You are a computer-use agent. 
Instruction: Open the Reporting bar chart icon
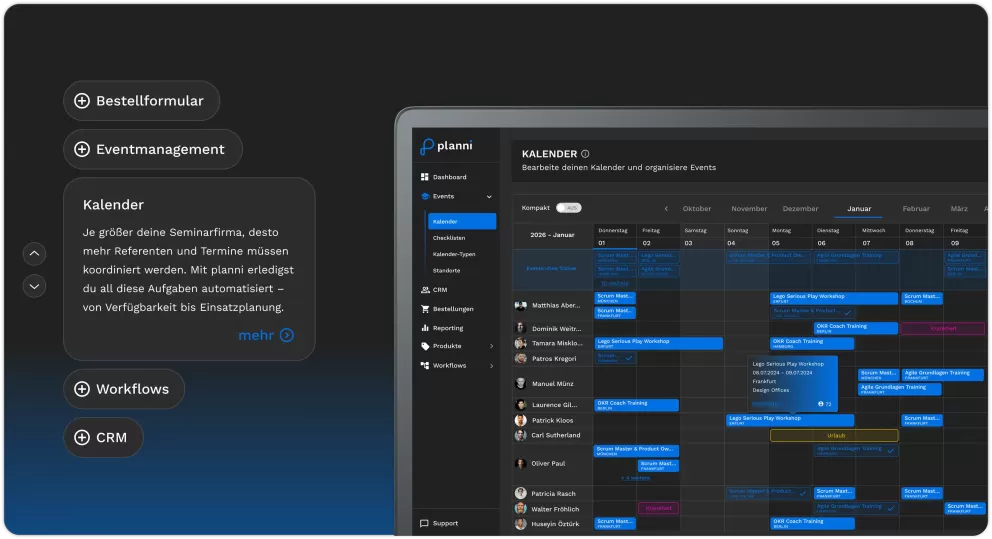425,328
